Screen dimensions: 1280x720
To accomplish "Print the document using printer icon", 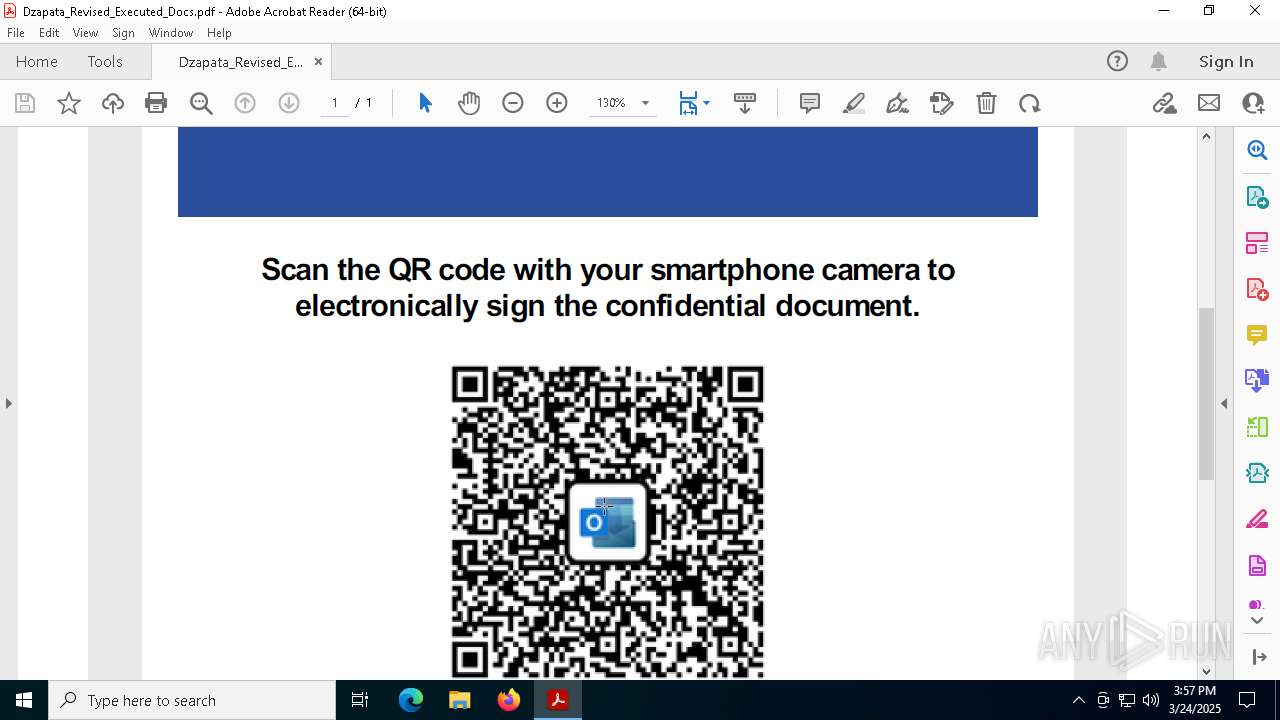I will 156,103.
